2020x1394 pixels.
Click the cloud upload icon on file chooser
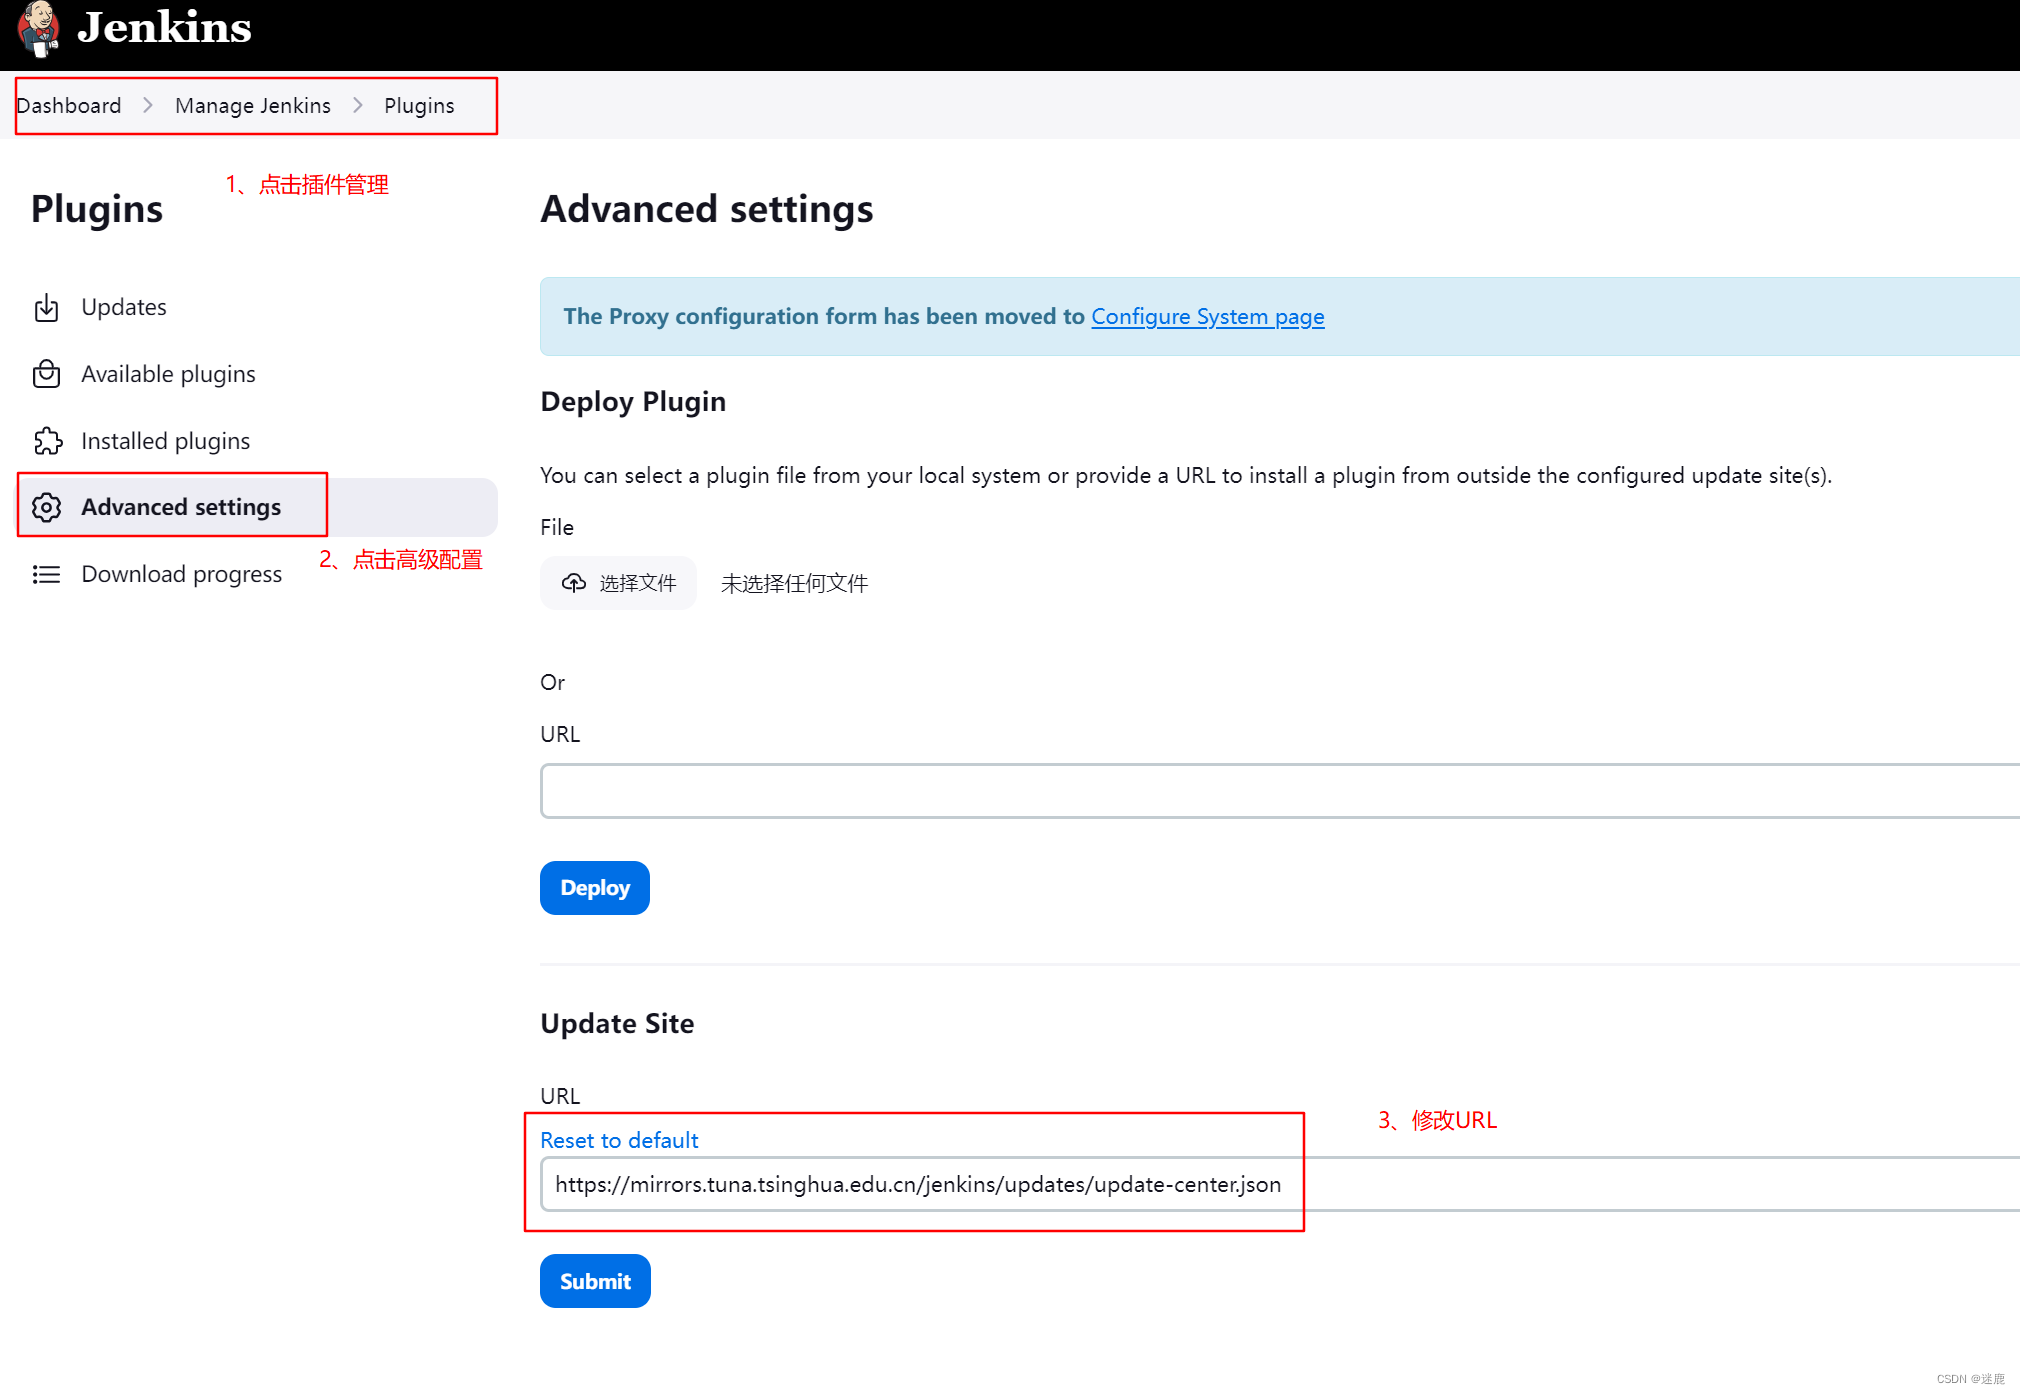pyautogui.click(x=574, y=583)
